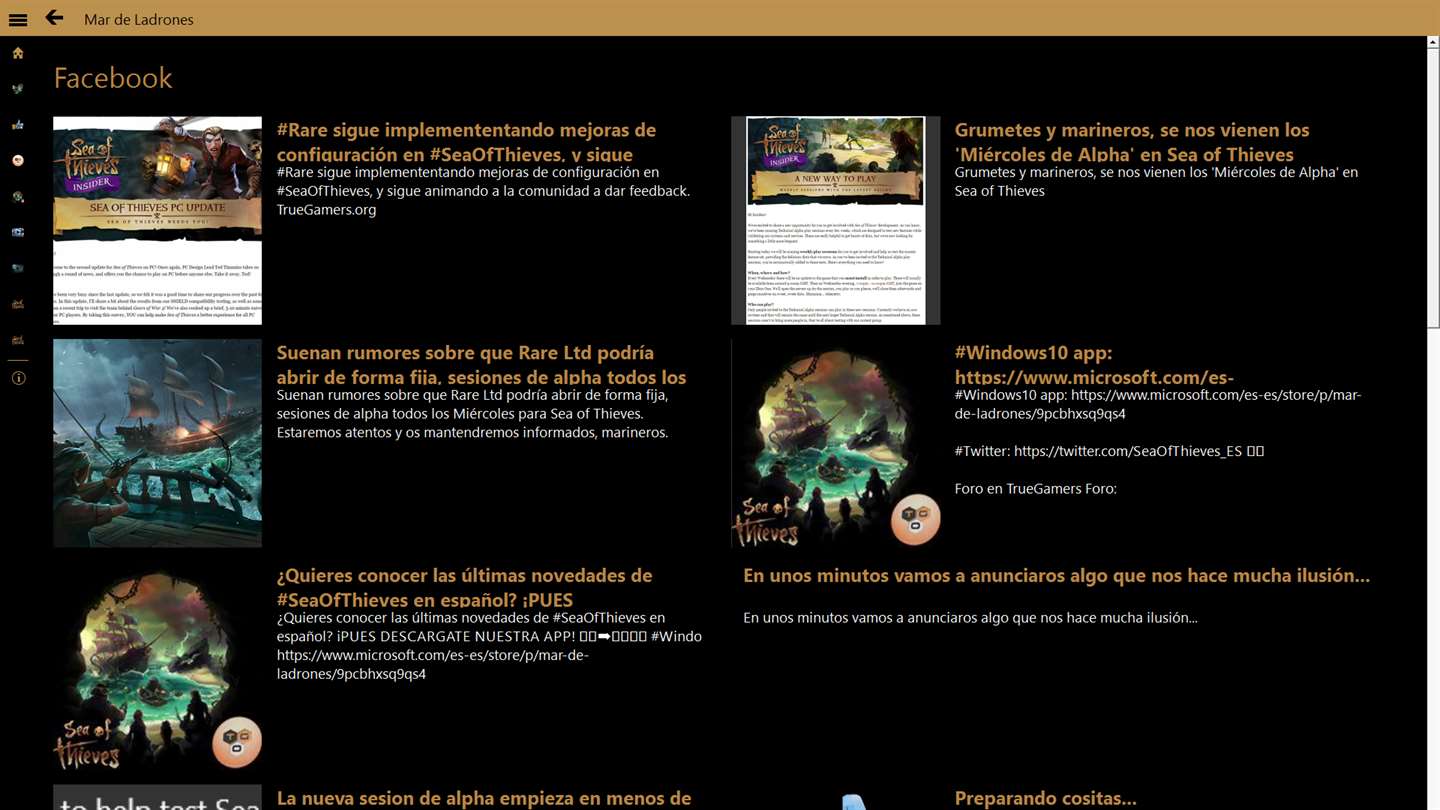Open post 'Grumetes y marineros' headline
The width and height of the screenshot is (1440, 810).
(x=1131, y=142)
